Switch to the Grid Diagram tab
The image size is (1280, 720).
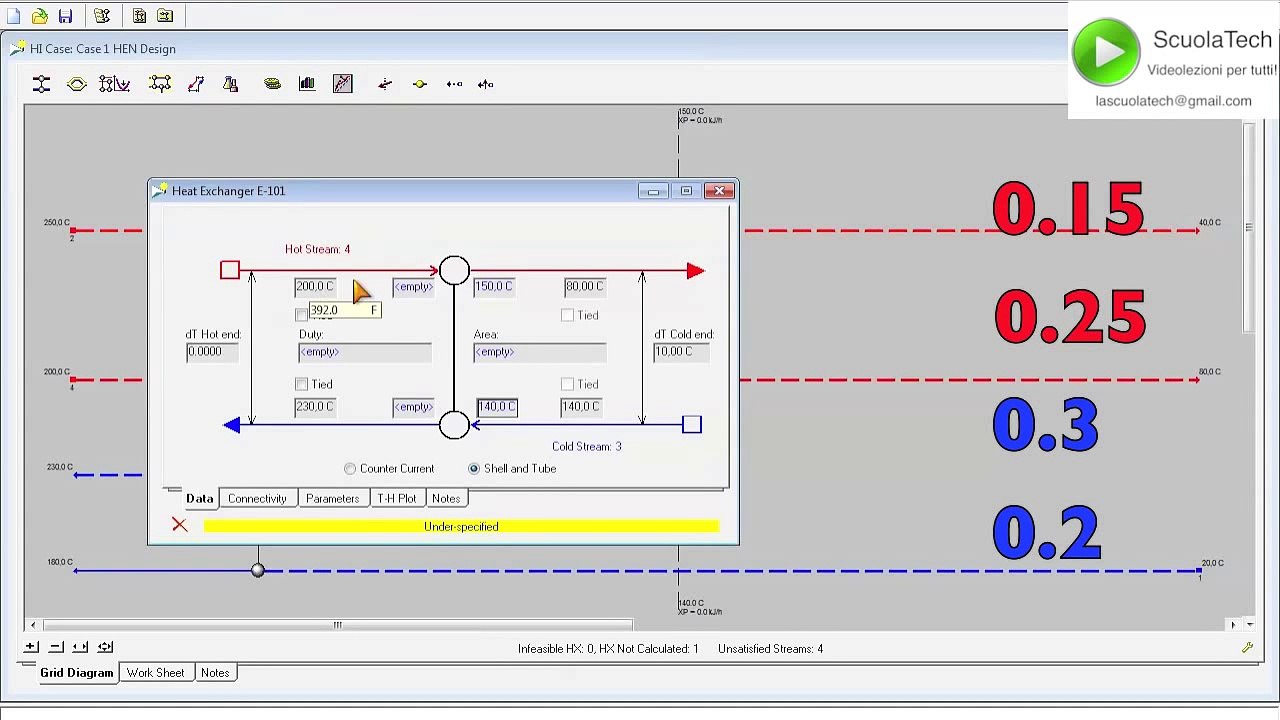click(x=77, y=673)
